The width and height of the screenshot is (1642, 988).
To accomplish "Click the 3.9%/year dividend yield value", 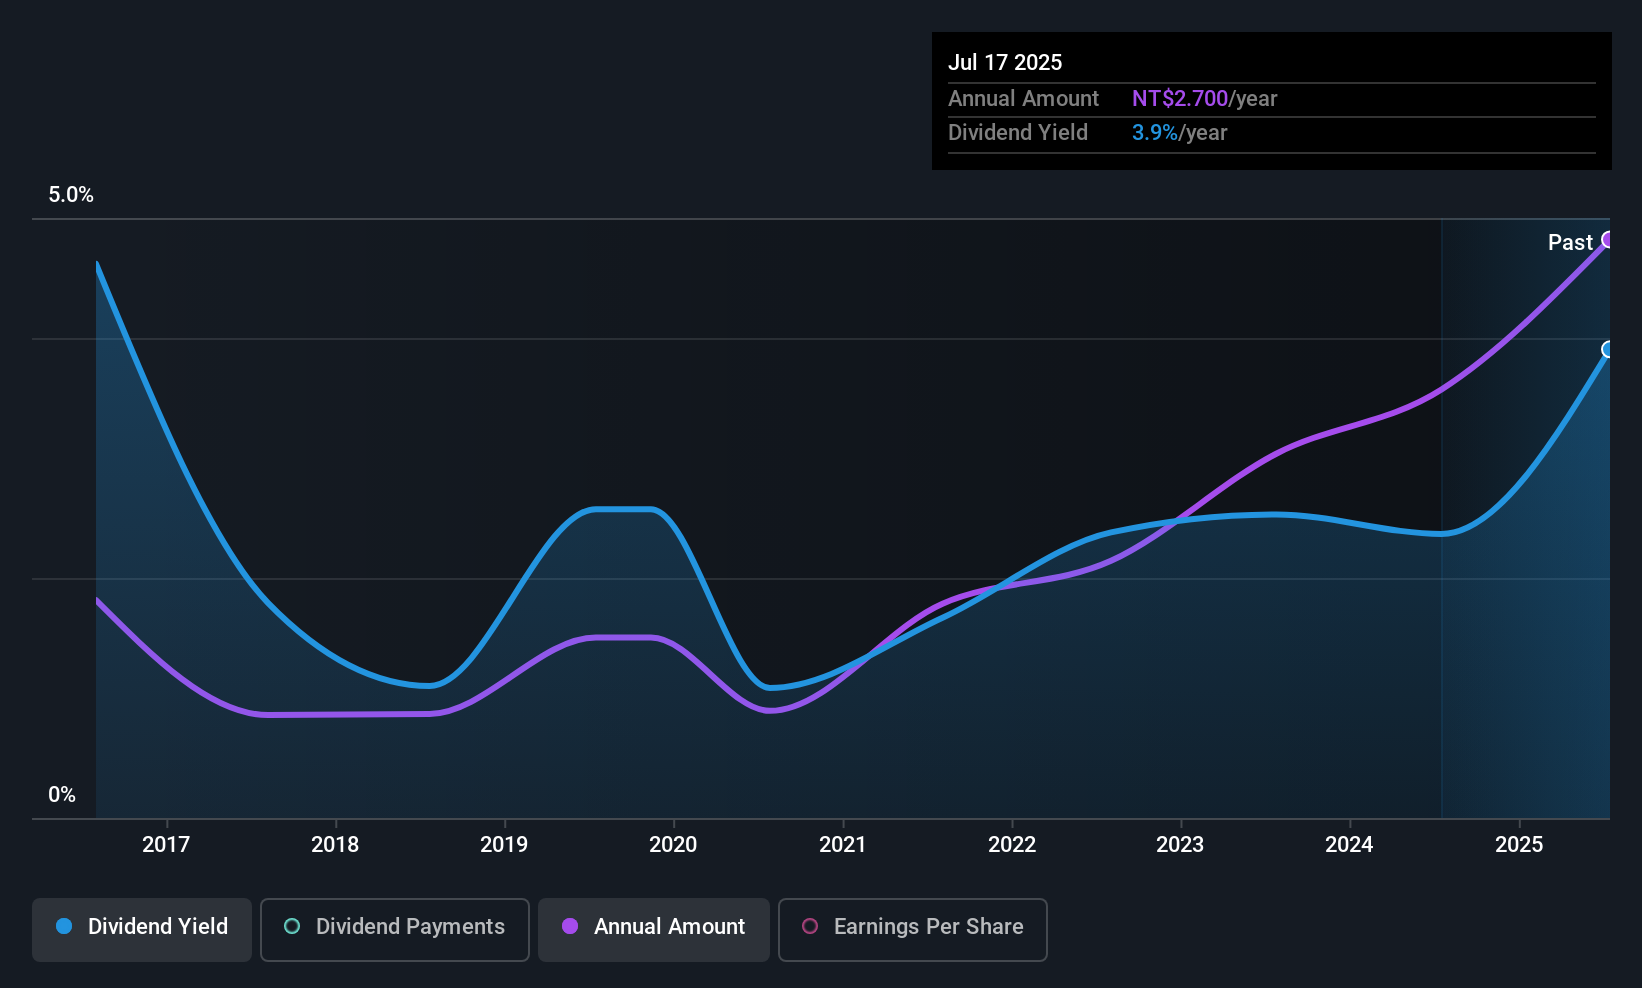I will point(1180,132).
